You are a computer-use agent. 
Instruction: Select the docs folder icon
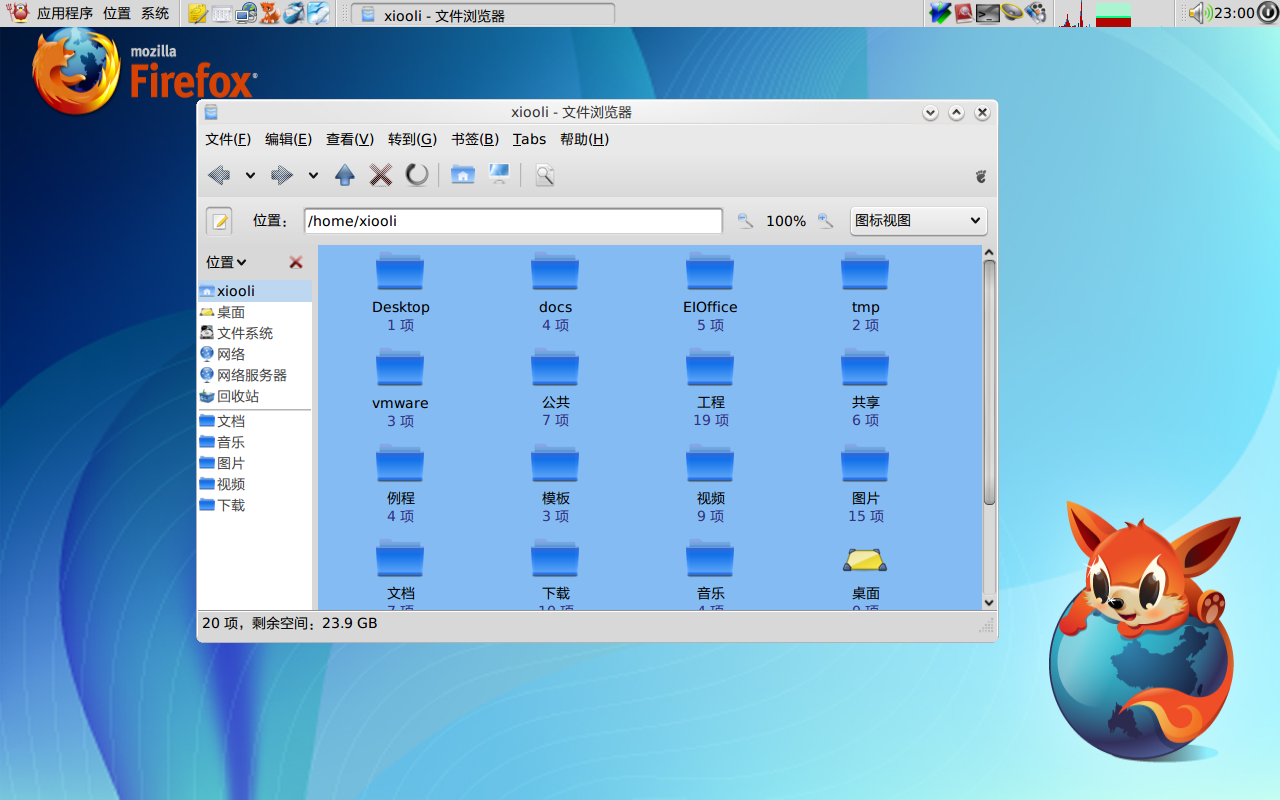click(x=555, y=271)
